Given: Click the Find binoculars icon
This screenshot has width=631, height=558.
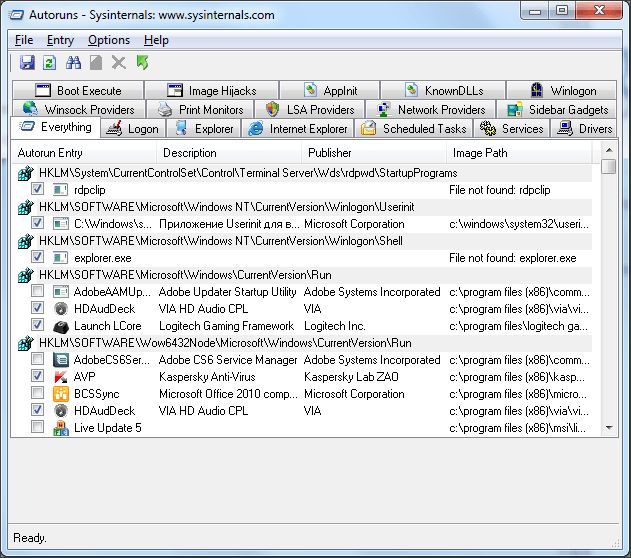Looking at the screenshot, I should (x=73, y=63).
